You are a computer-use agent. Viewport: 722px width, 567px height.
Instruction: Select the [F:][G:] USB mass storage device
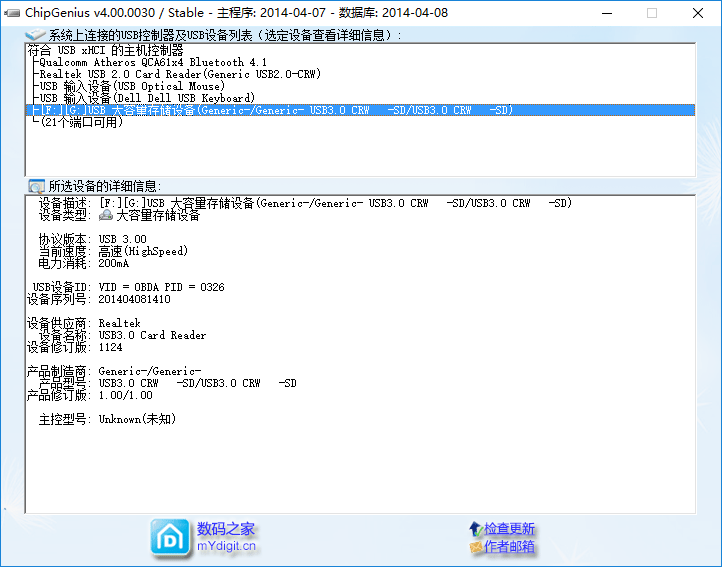pyautogui.click(x=360, y=110)
